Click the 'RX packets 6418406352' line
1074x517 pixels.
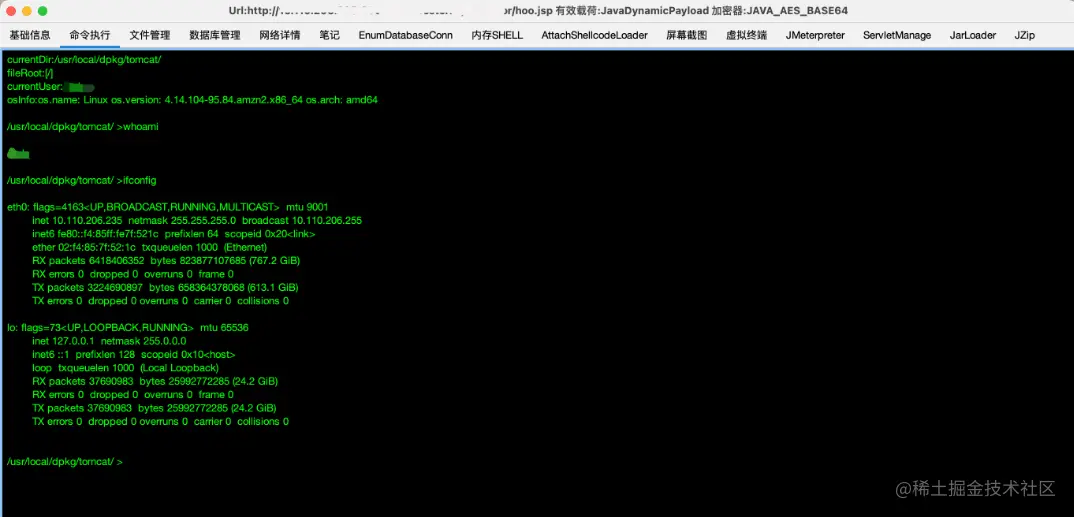point(166,261)
